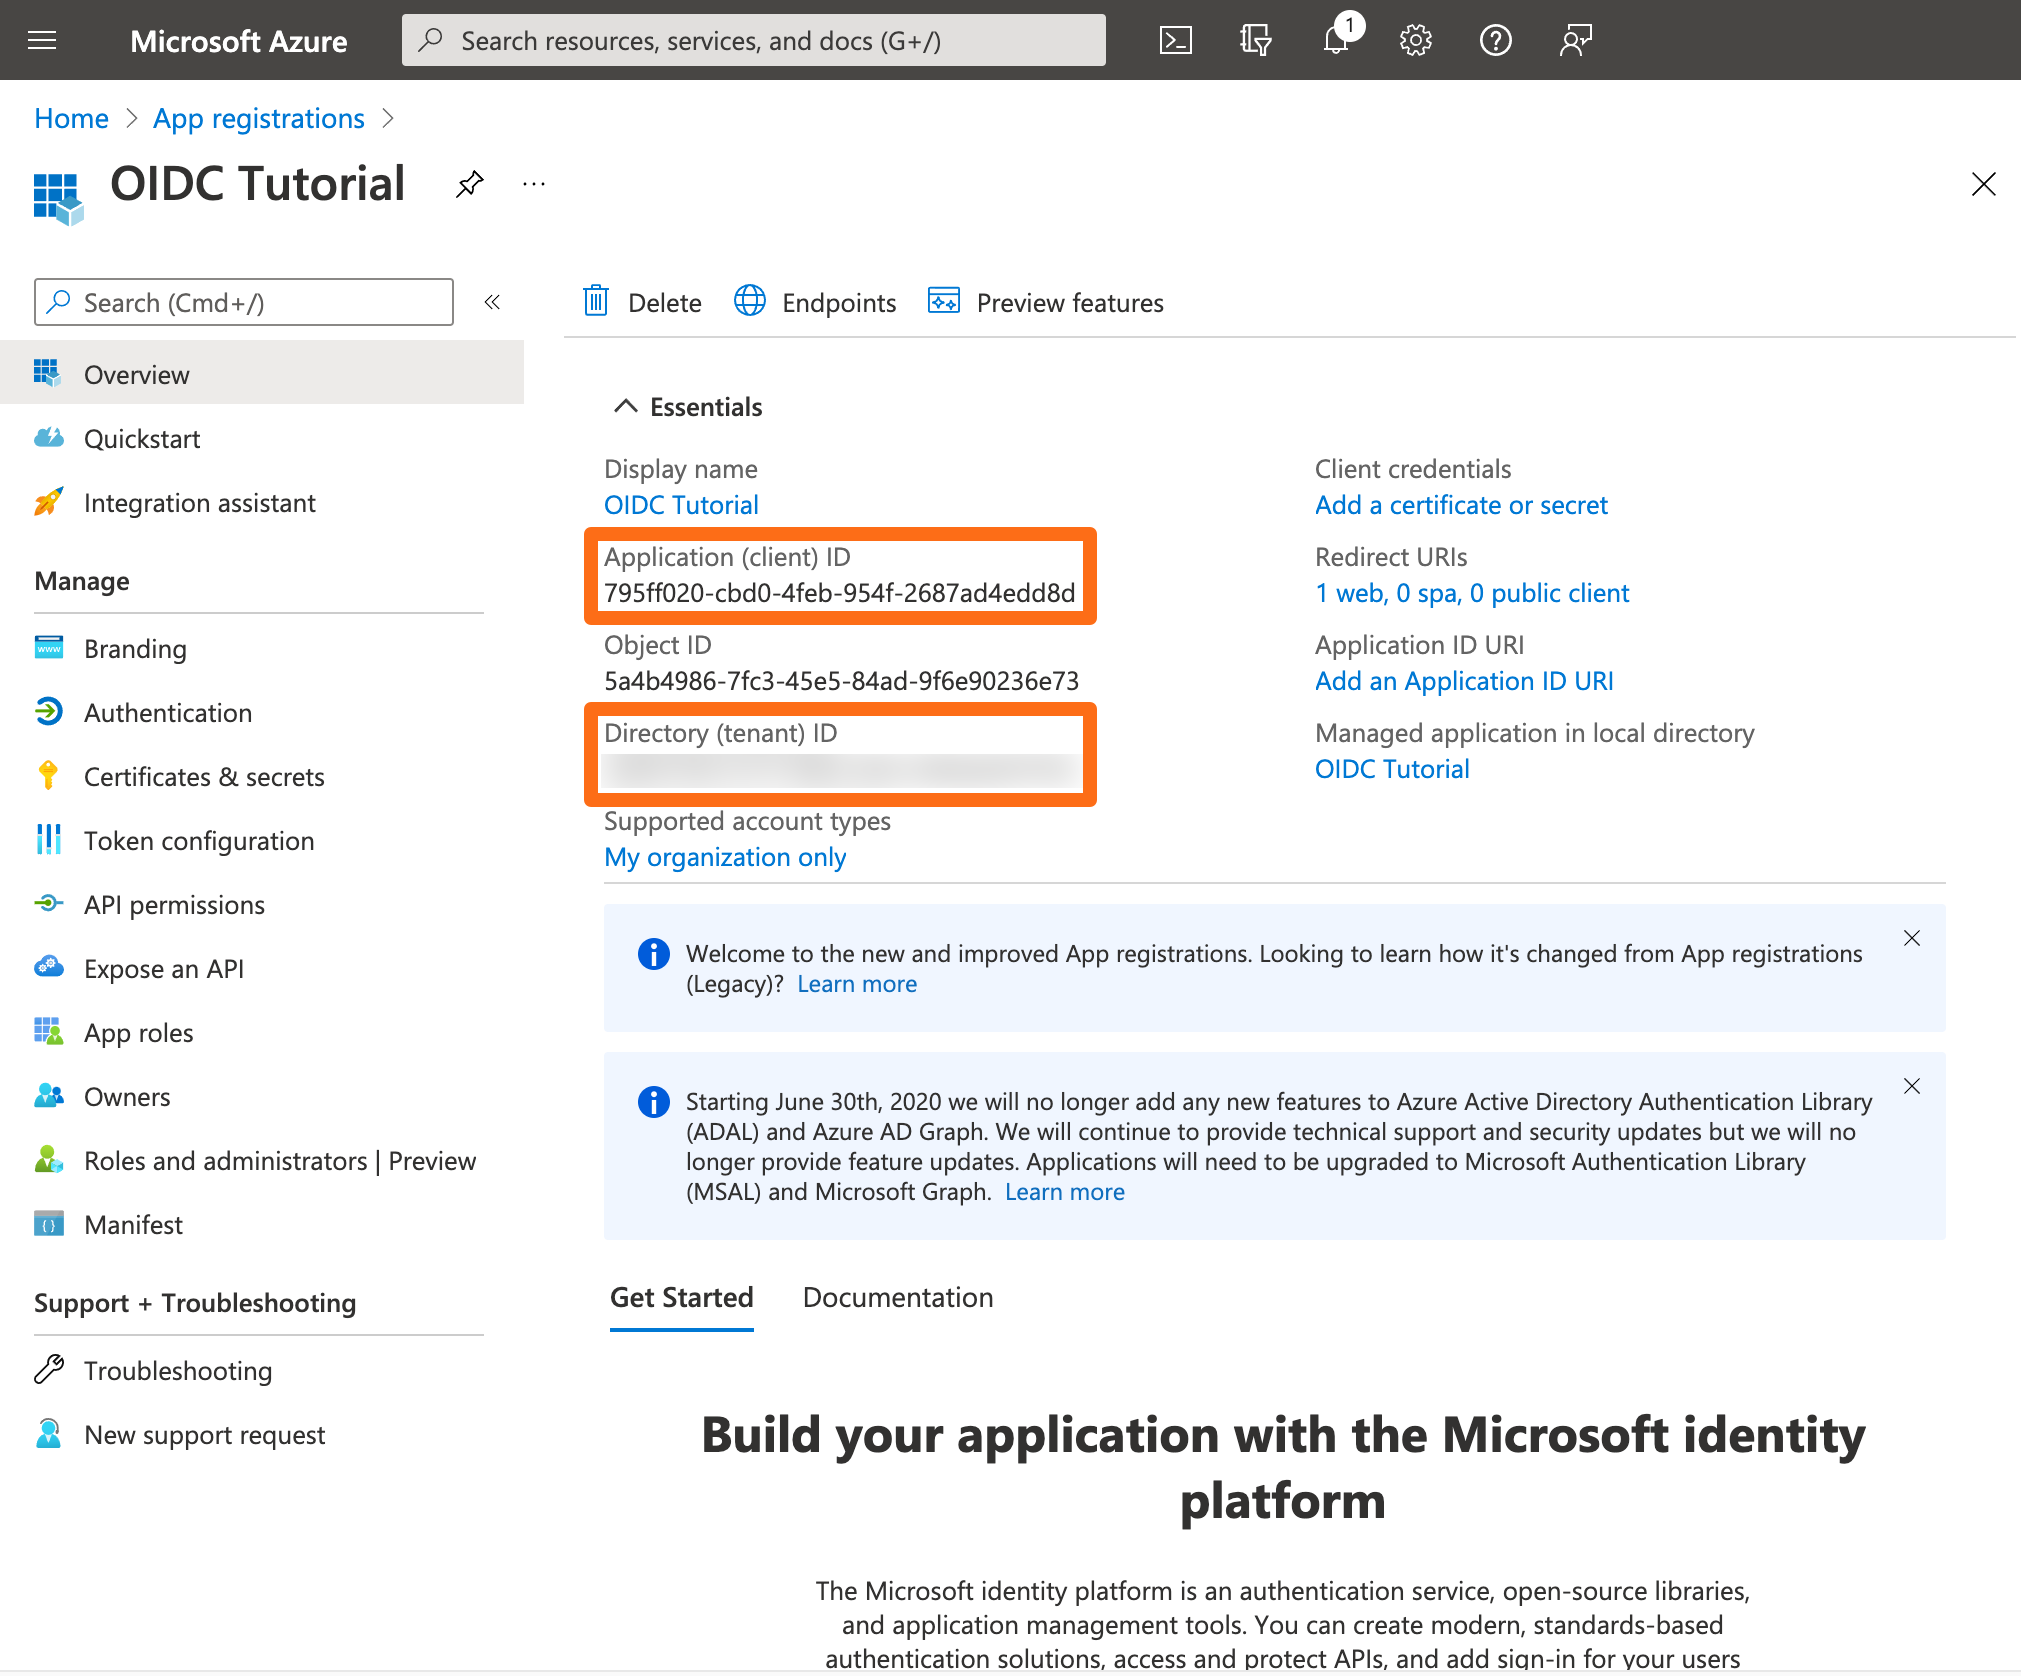Open the feedback icon in header
This screenshot has width=2021, height=1676.
[x=1575, y=41]
